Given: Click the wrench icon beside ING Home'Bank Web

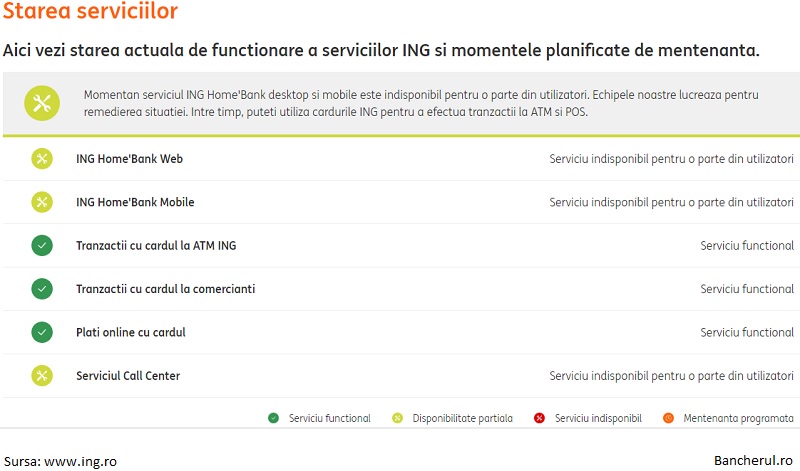Looking at the screenshot, I should click(42, 159).
